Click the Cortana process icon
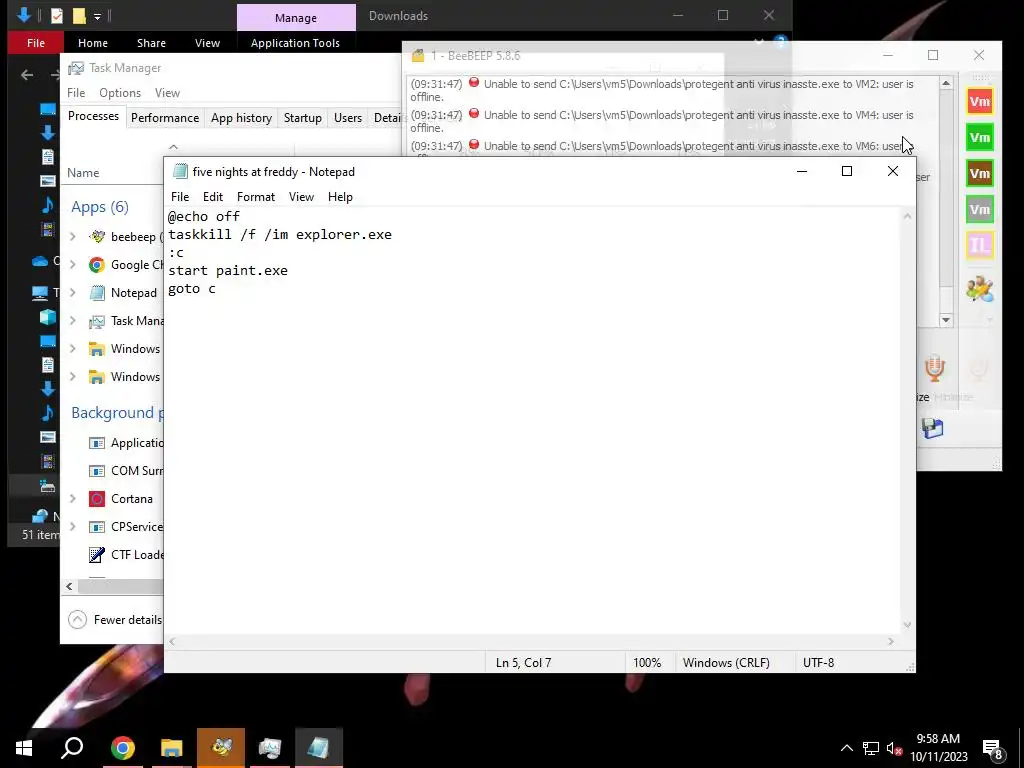The width and height of the screenshot is (1024, 768). [97, 499]
